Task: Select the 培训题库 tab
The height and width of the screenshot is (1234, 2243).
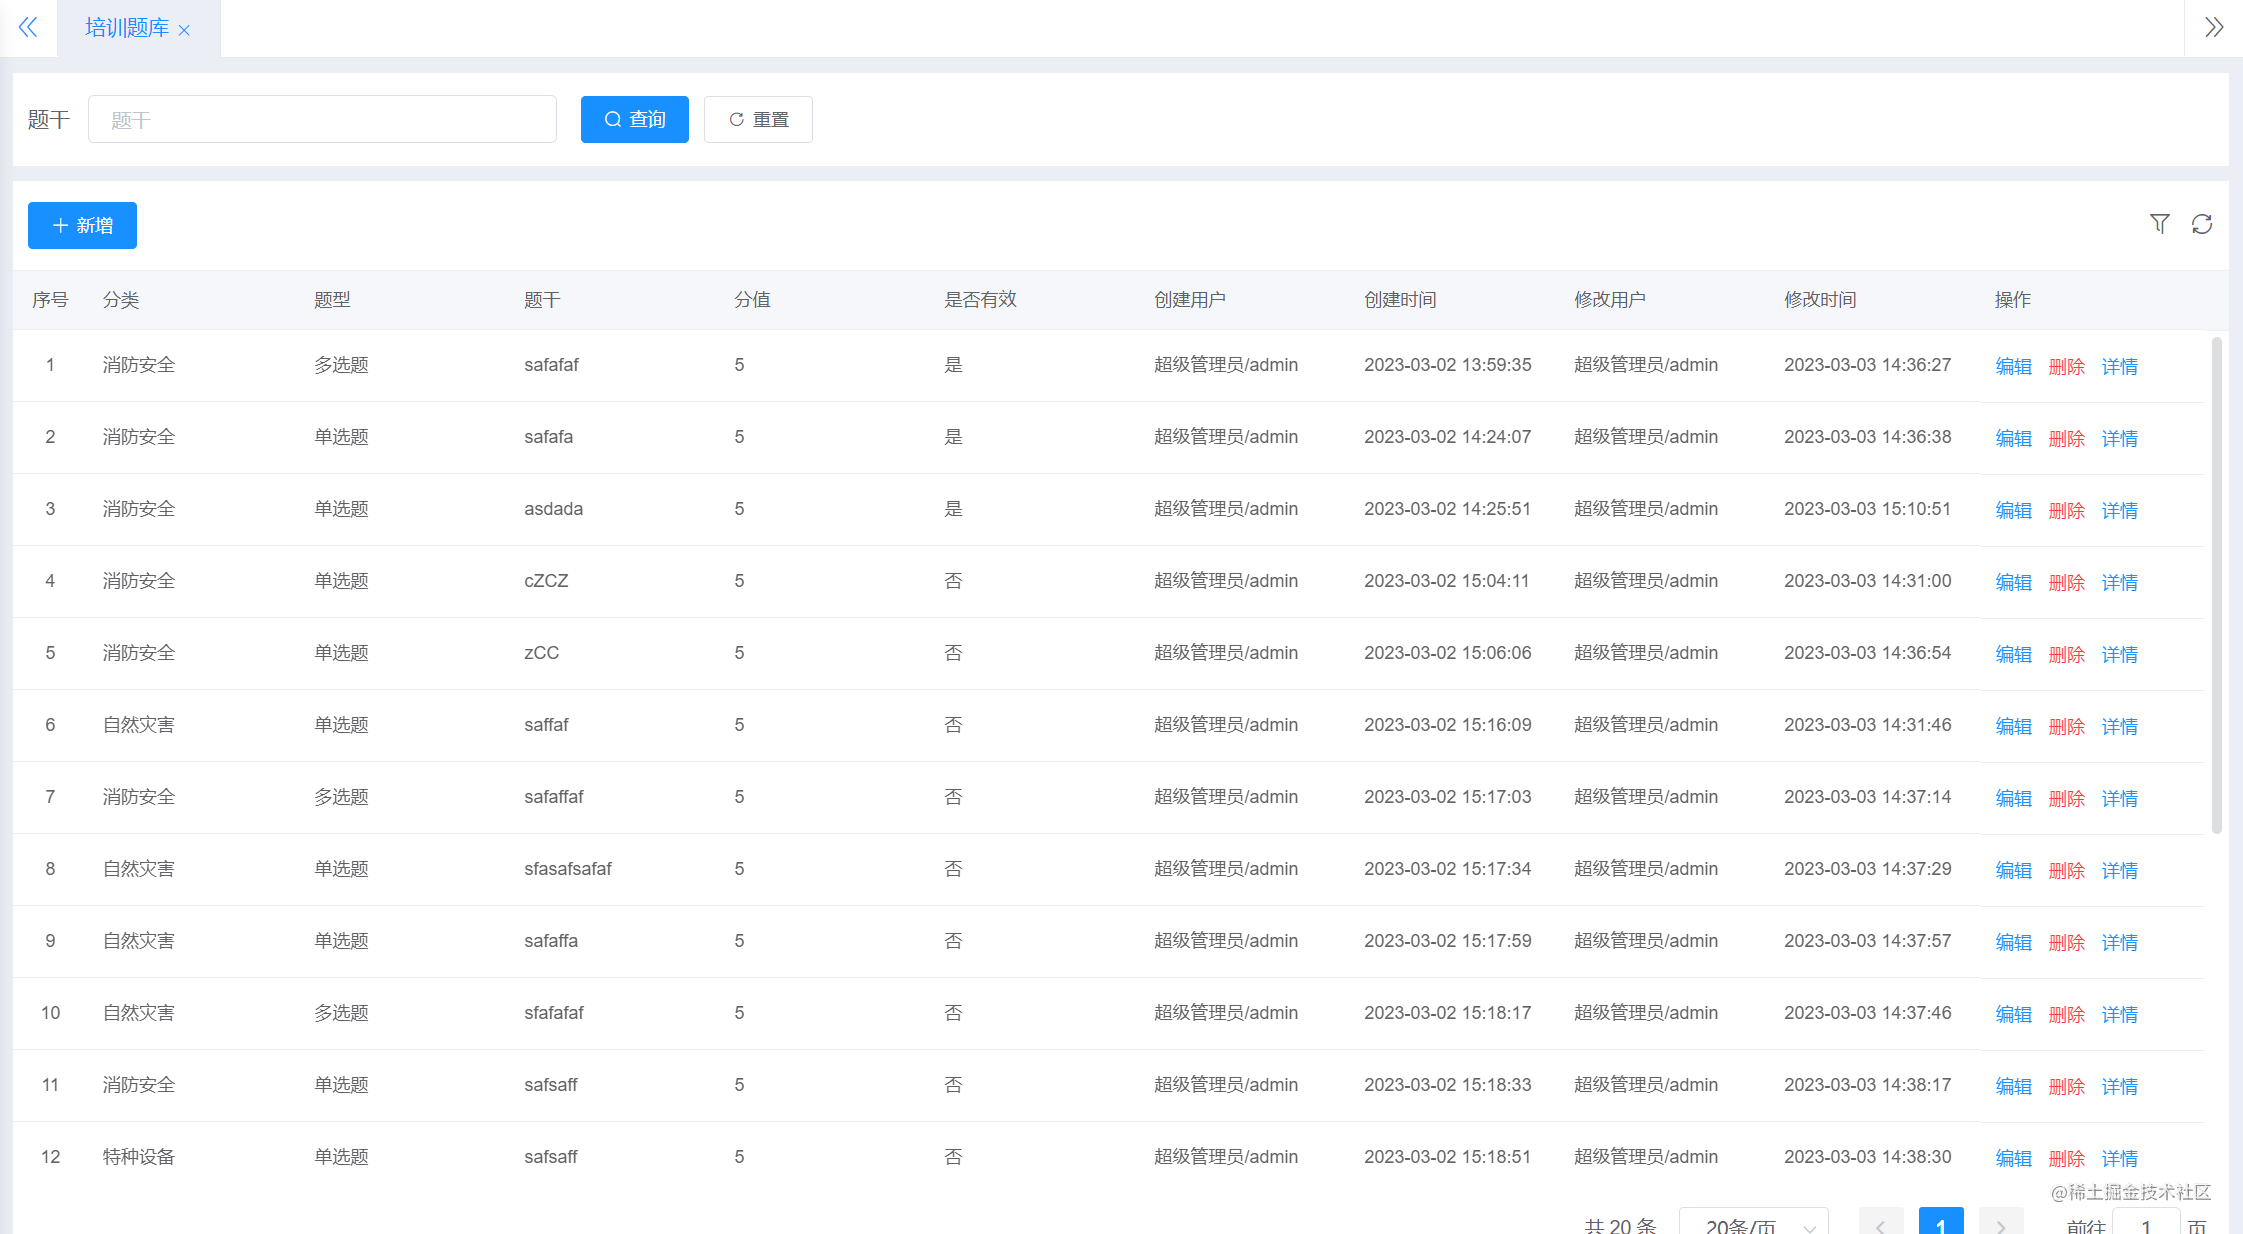Action: coord(128,27)
